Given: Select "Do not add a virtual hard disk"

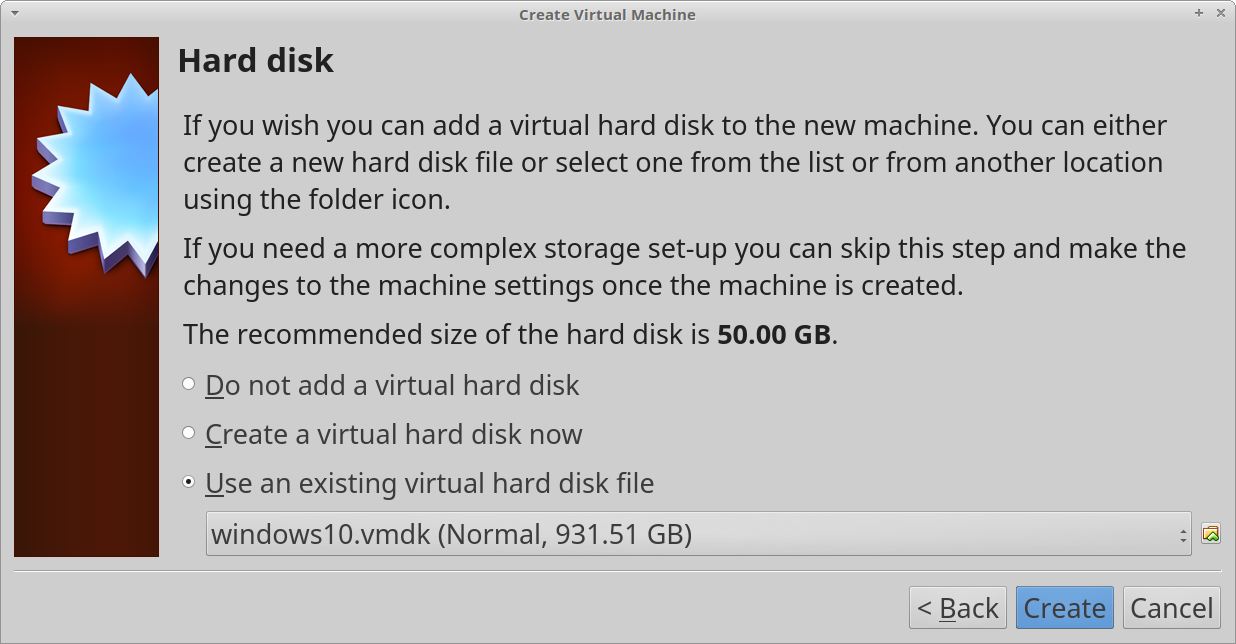Looking at the screenshot, I should pos(189,385).
